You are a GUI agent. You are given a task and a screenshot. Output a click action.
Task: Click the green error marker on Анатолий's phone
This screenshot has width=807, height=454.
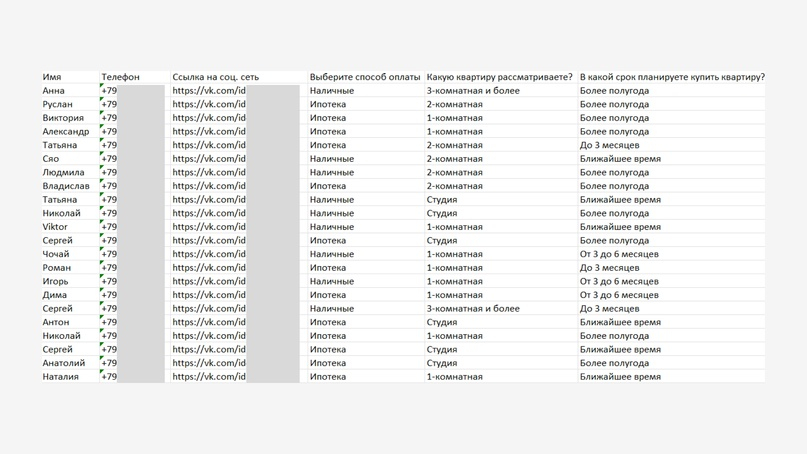pyautogui.click(x=102, y=359)
